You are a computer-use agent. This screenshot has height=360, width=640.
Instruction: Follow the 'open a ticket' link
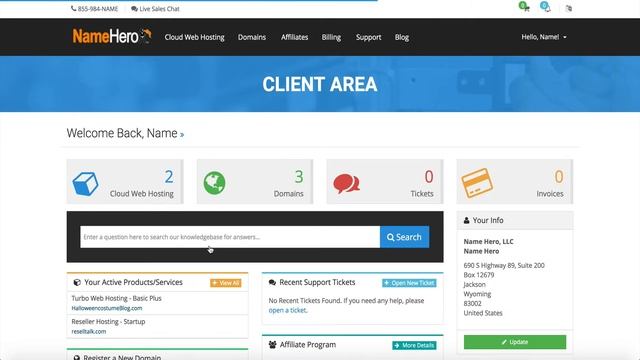287,310
